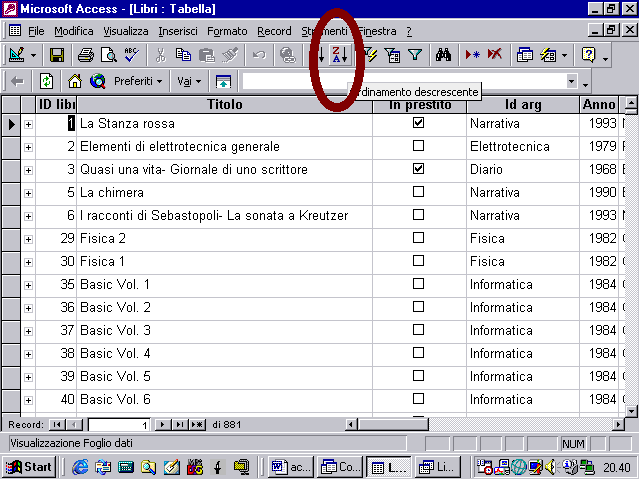Create a New Object with the lightning form icon
The image size is (639, 479).
(x=548, y=55)
